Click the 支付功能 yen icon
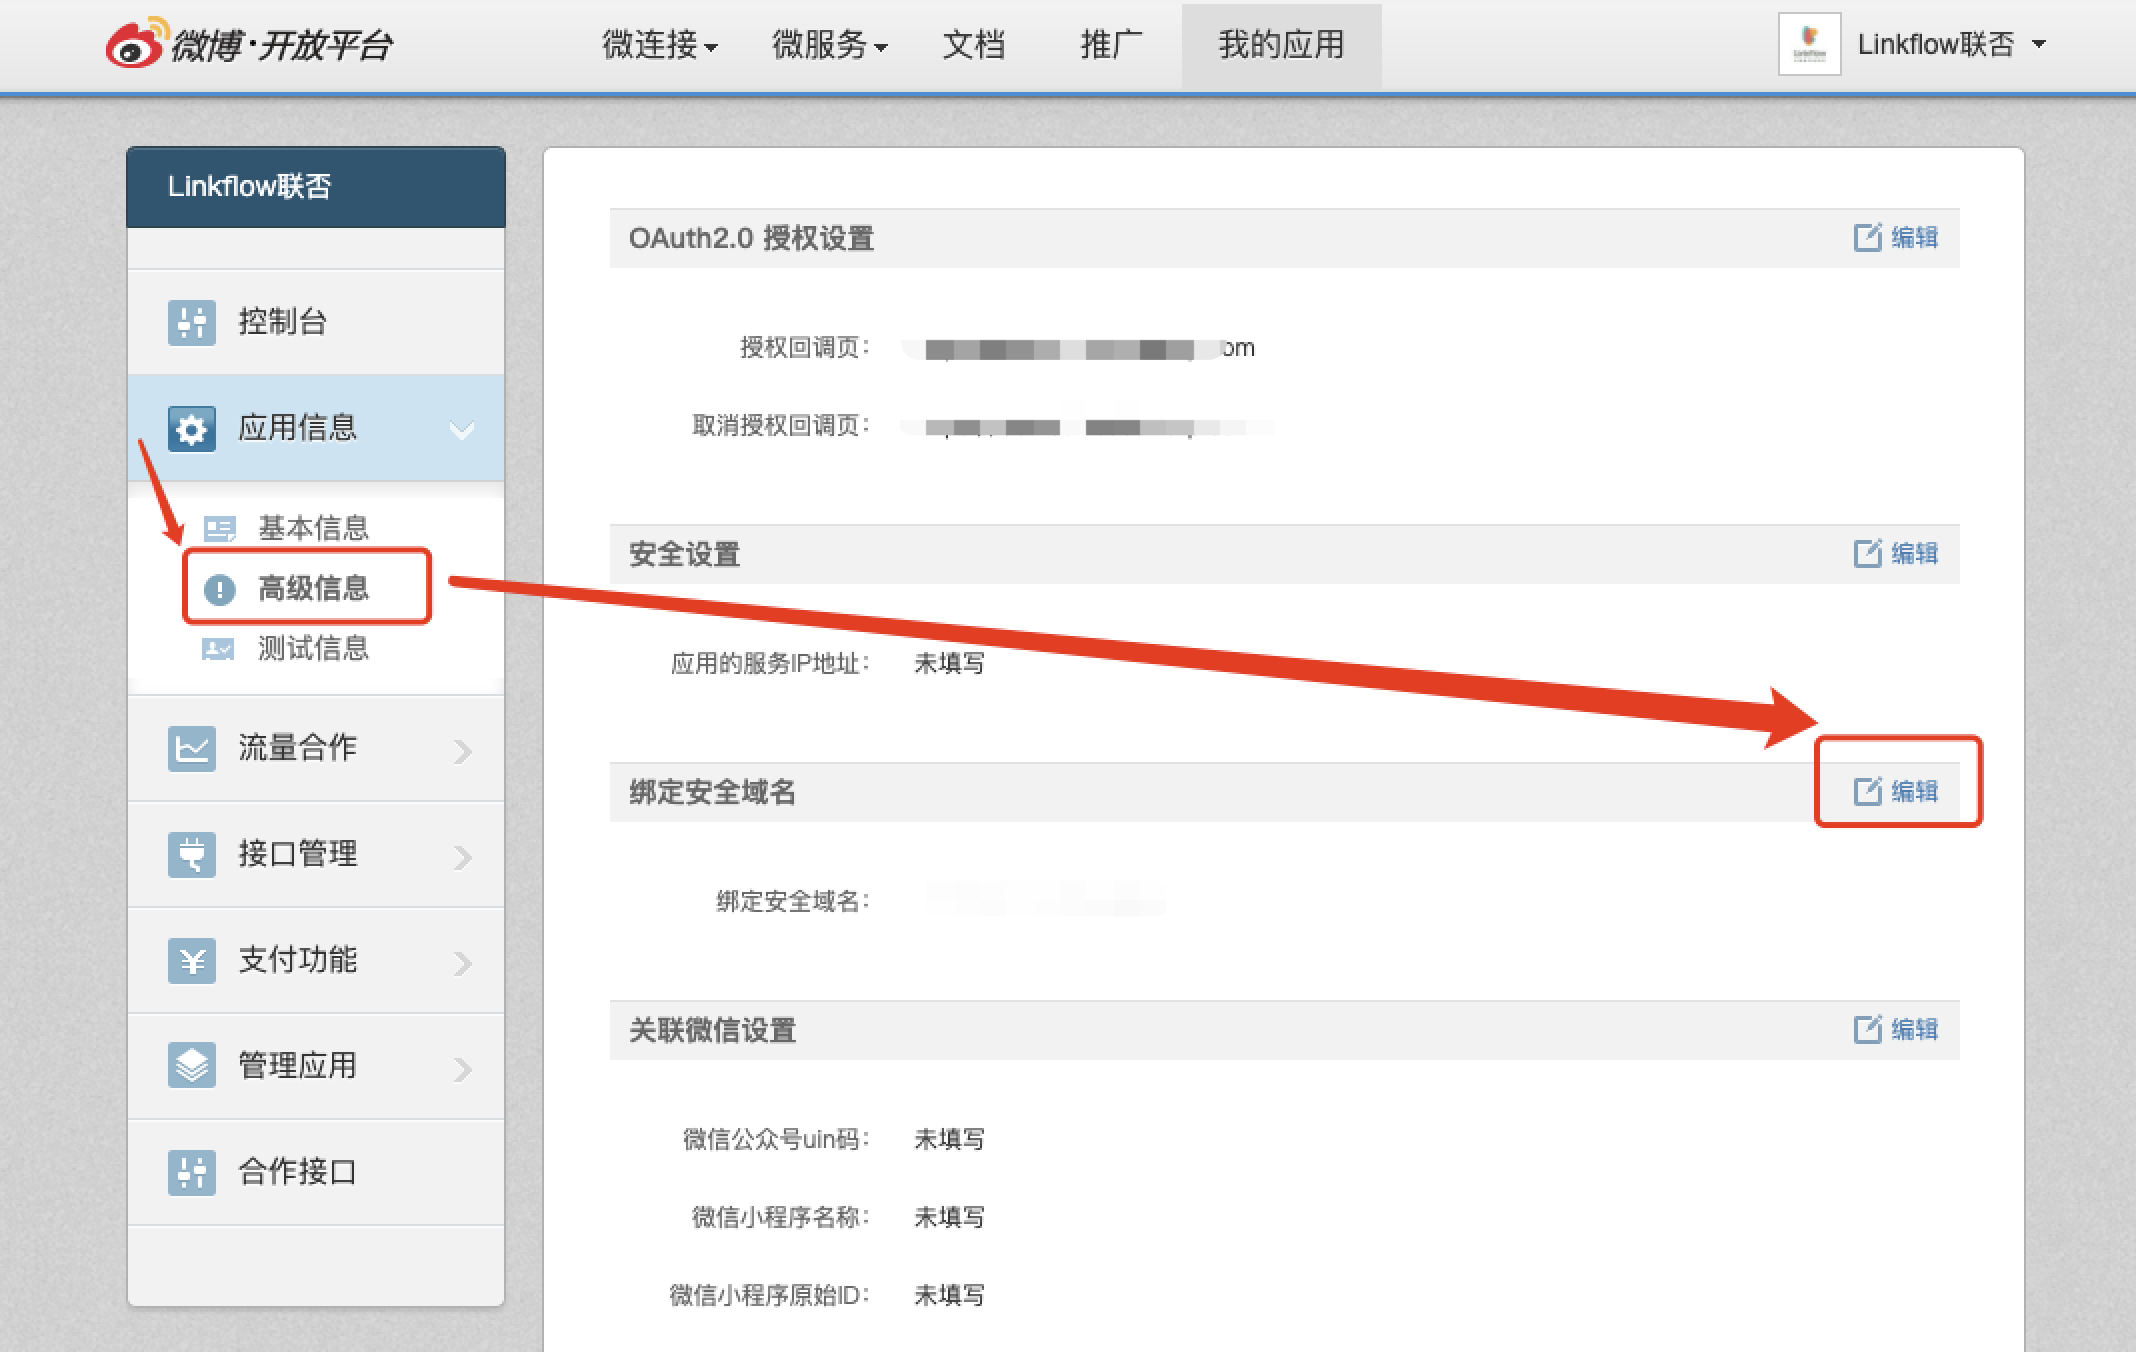 pos(191,960)
